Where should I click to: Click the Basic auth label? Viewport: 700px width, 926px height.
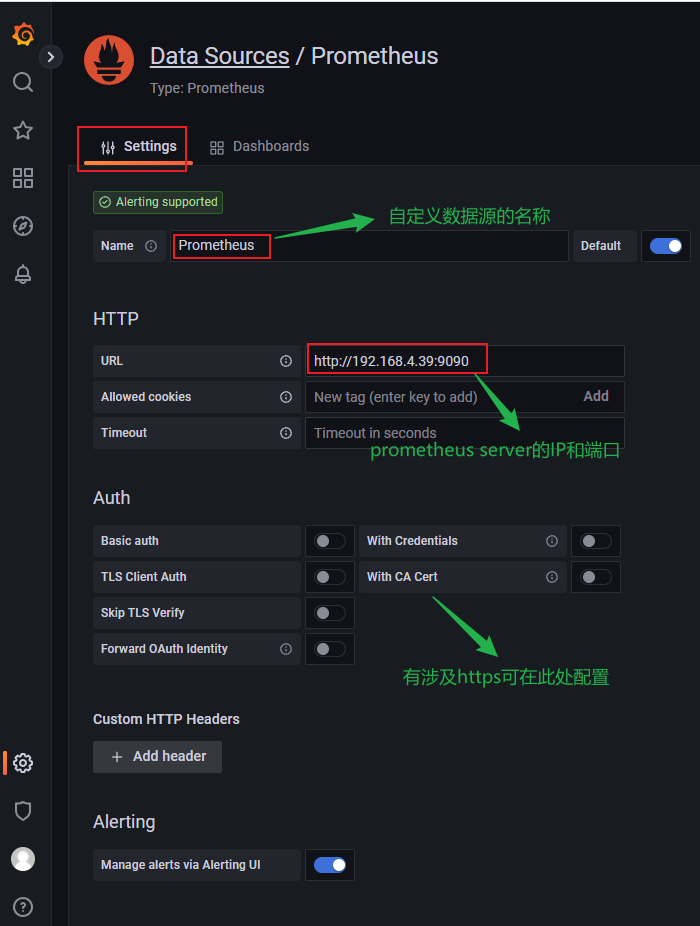(130, 541)
